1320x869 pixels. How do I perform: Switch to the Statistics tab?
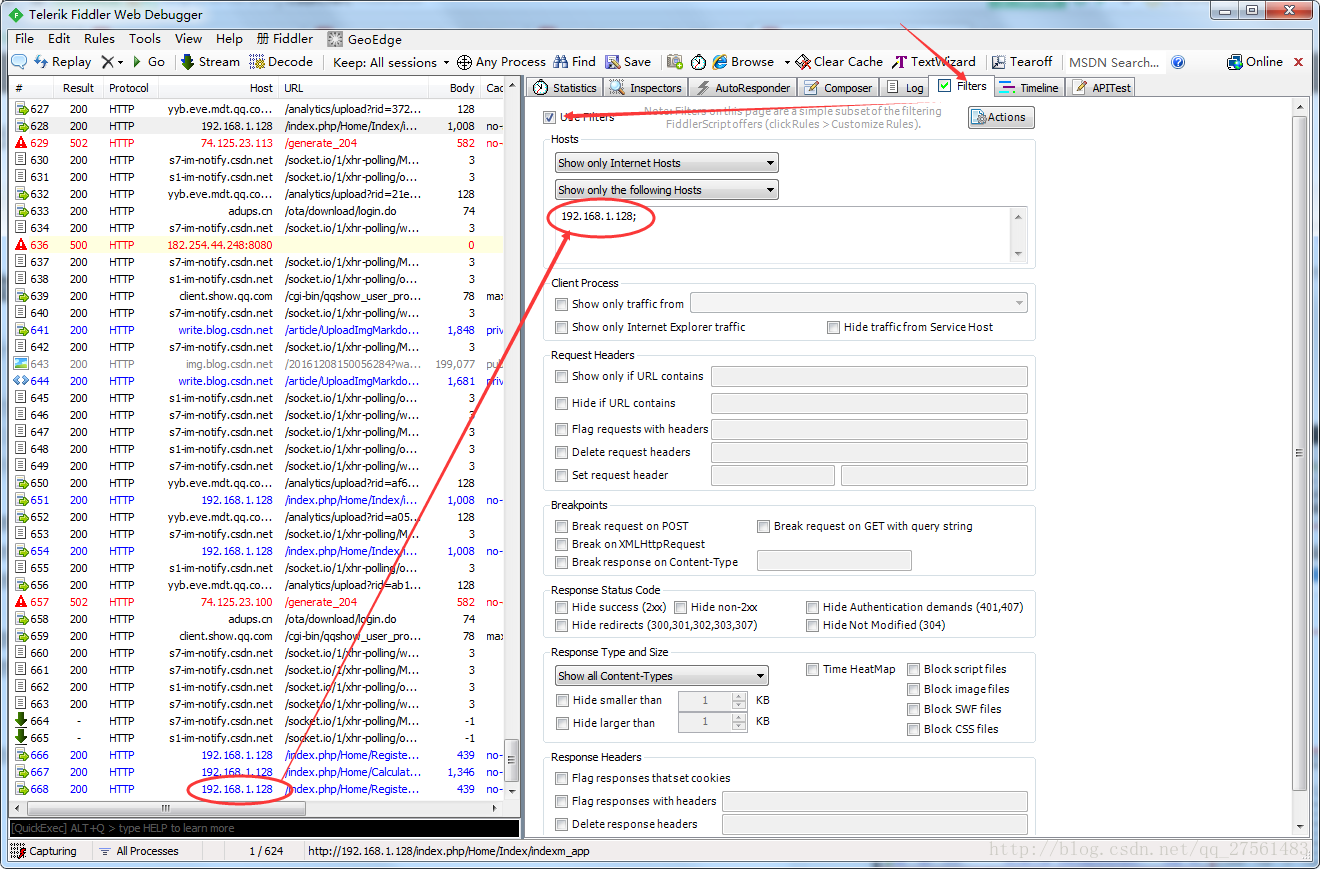pyautogui.click(x=565, y=88)
